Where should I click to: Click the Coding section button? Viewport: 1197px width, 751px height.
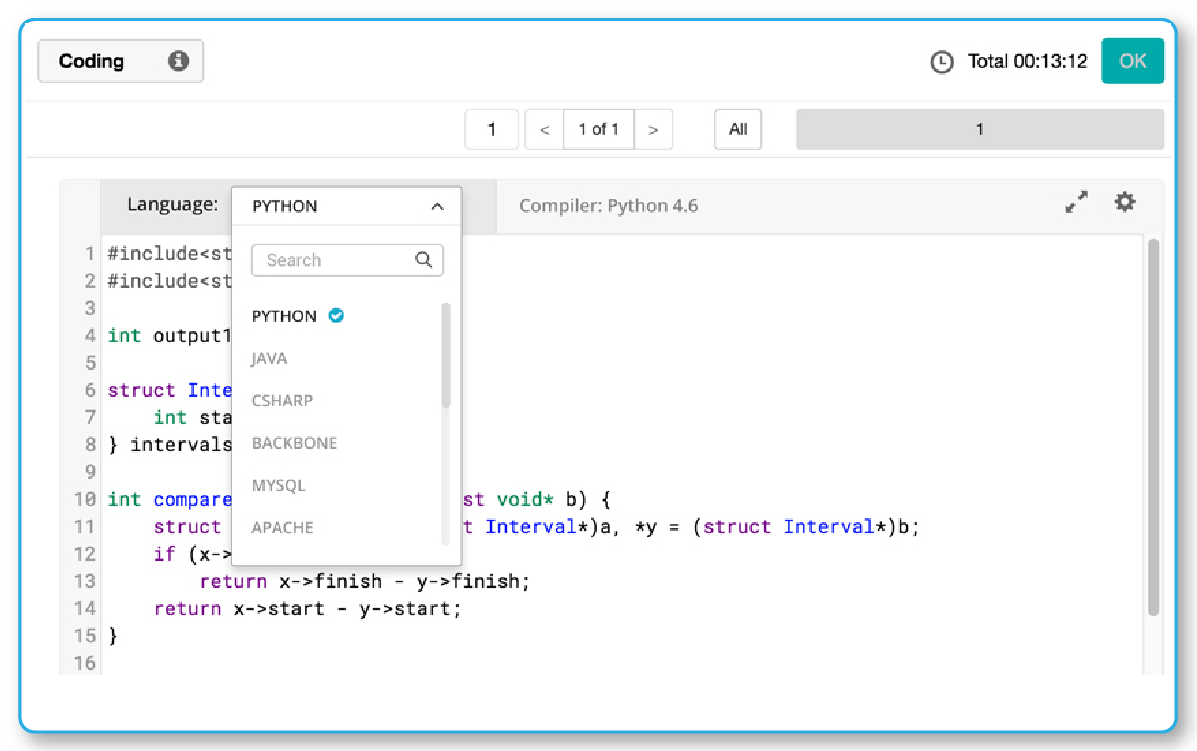pyautogui.click(x=121, y=61)
